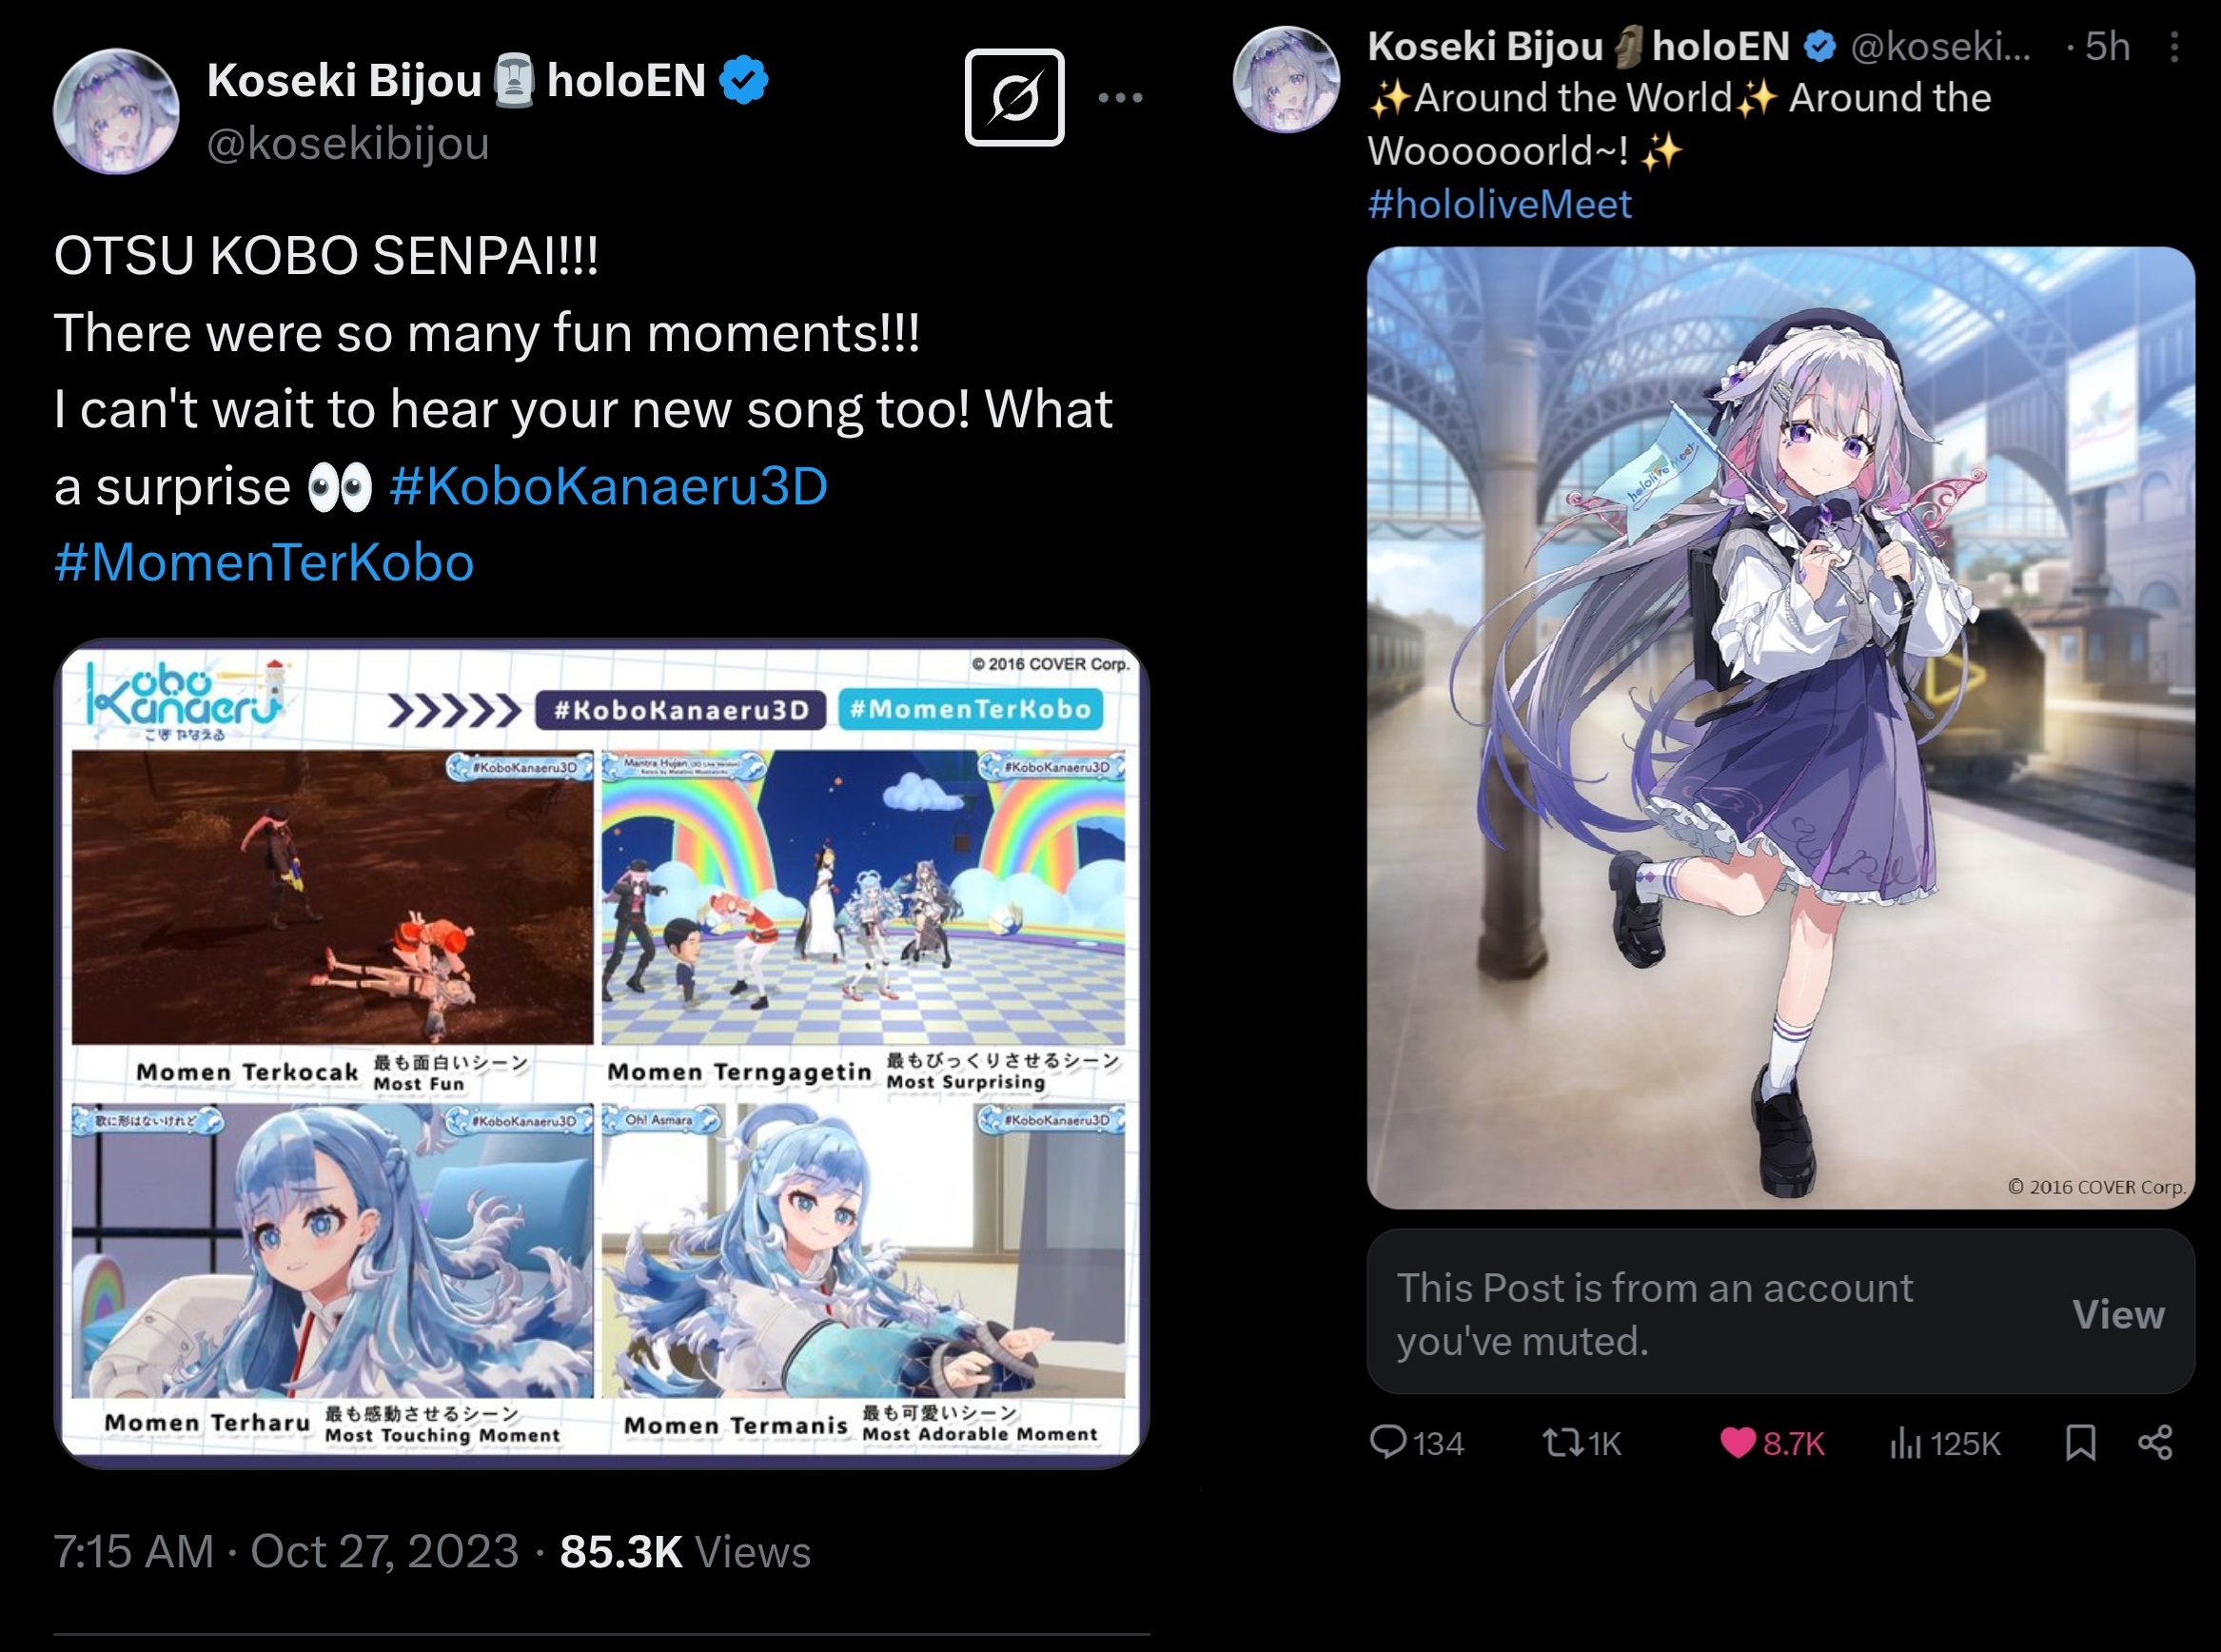The image size is (2221, 1652).
Task: Open the Kobo Kanaeru moments image
Action: click(601, 1053)
